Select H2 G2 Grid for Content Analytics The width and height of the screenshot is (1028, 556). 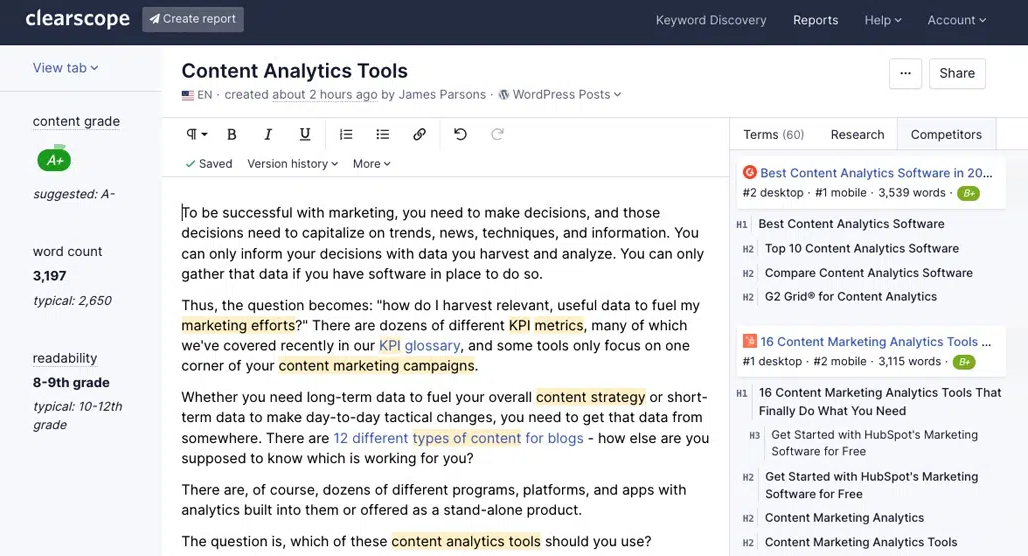(x=850, y=296)
